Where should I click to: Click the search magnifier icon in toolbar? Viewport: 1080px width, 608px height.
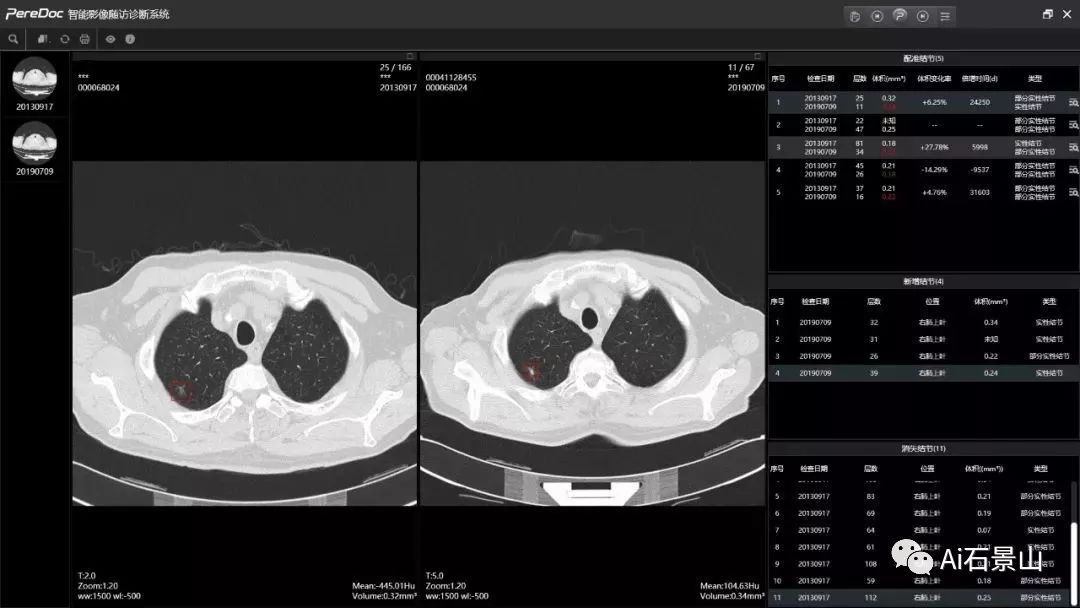coord(13,39)
